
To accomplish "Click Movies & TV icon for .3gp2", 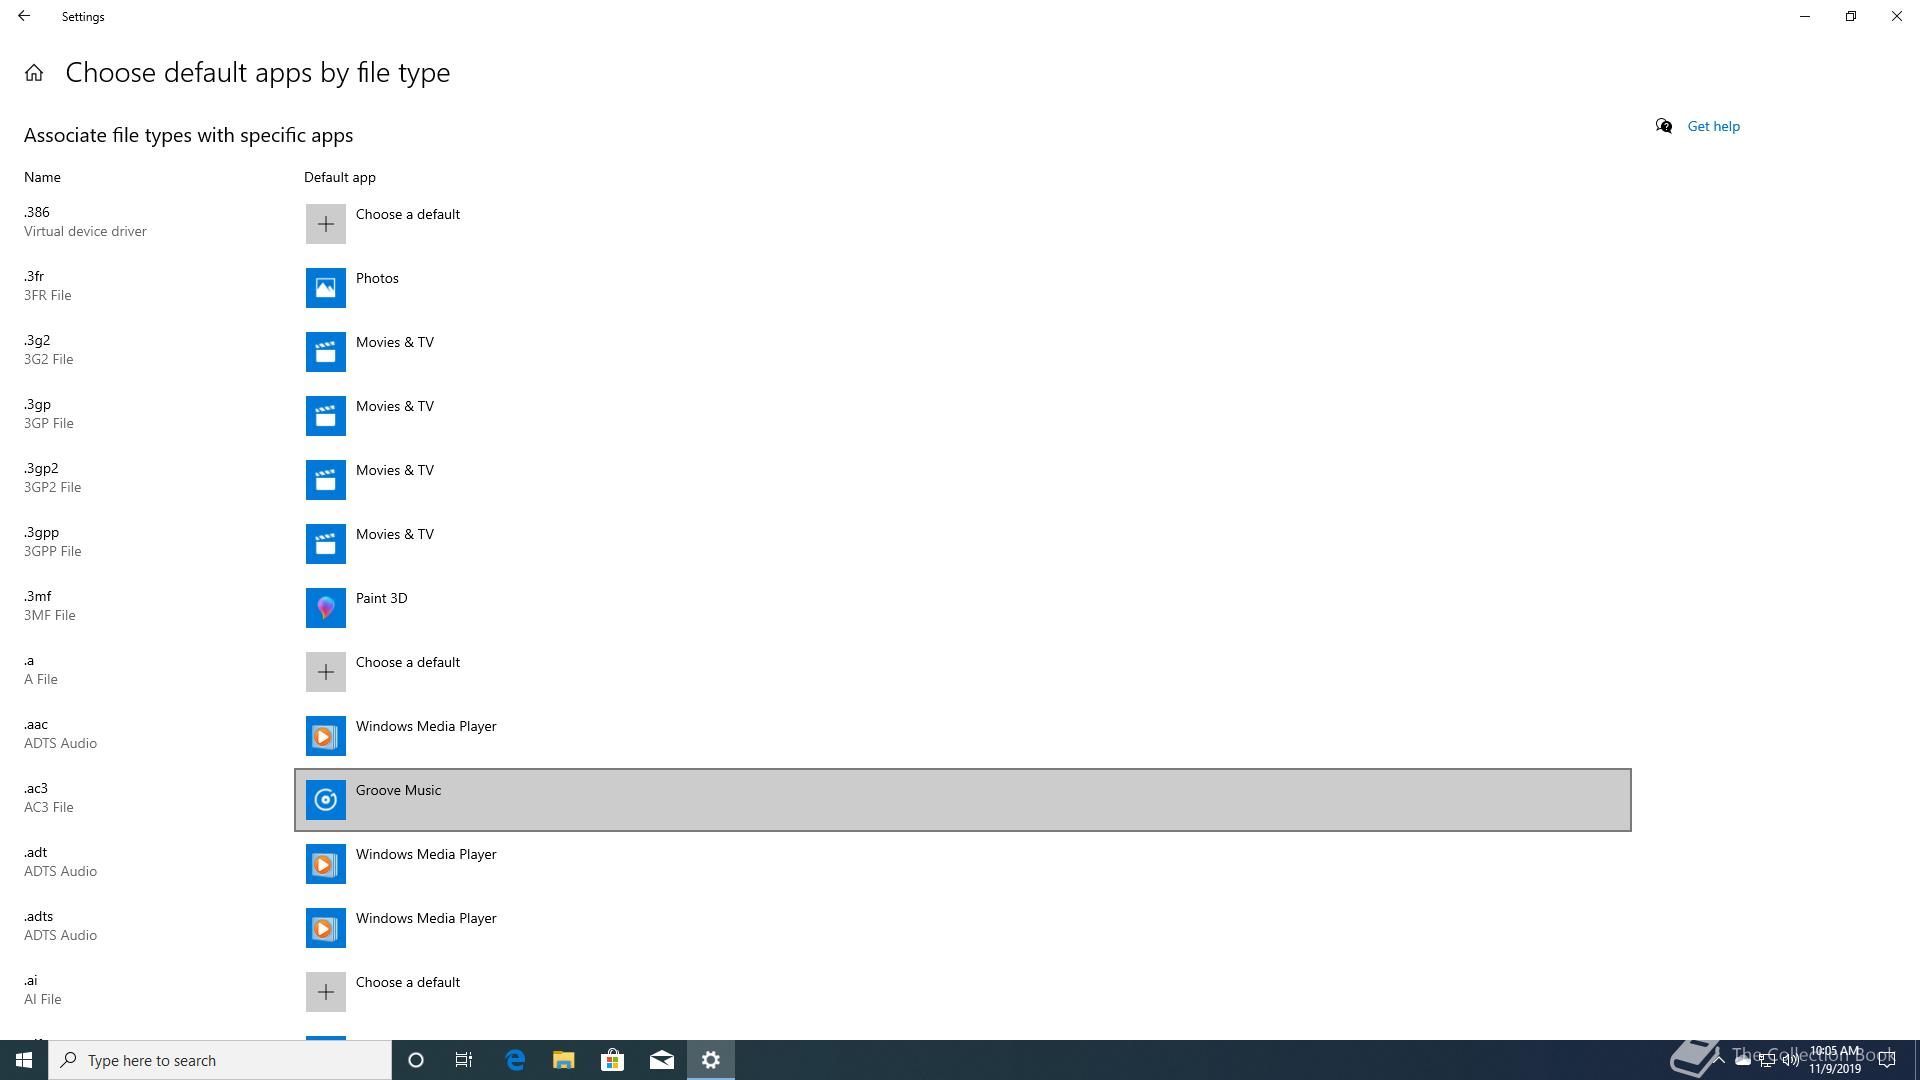I will (325, 480).
